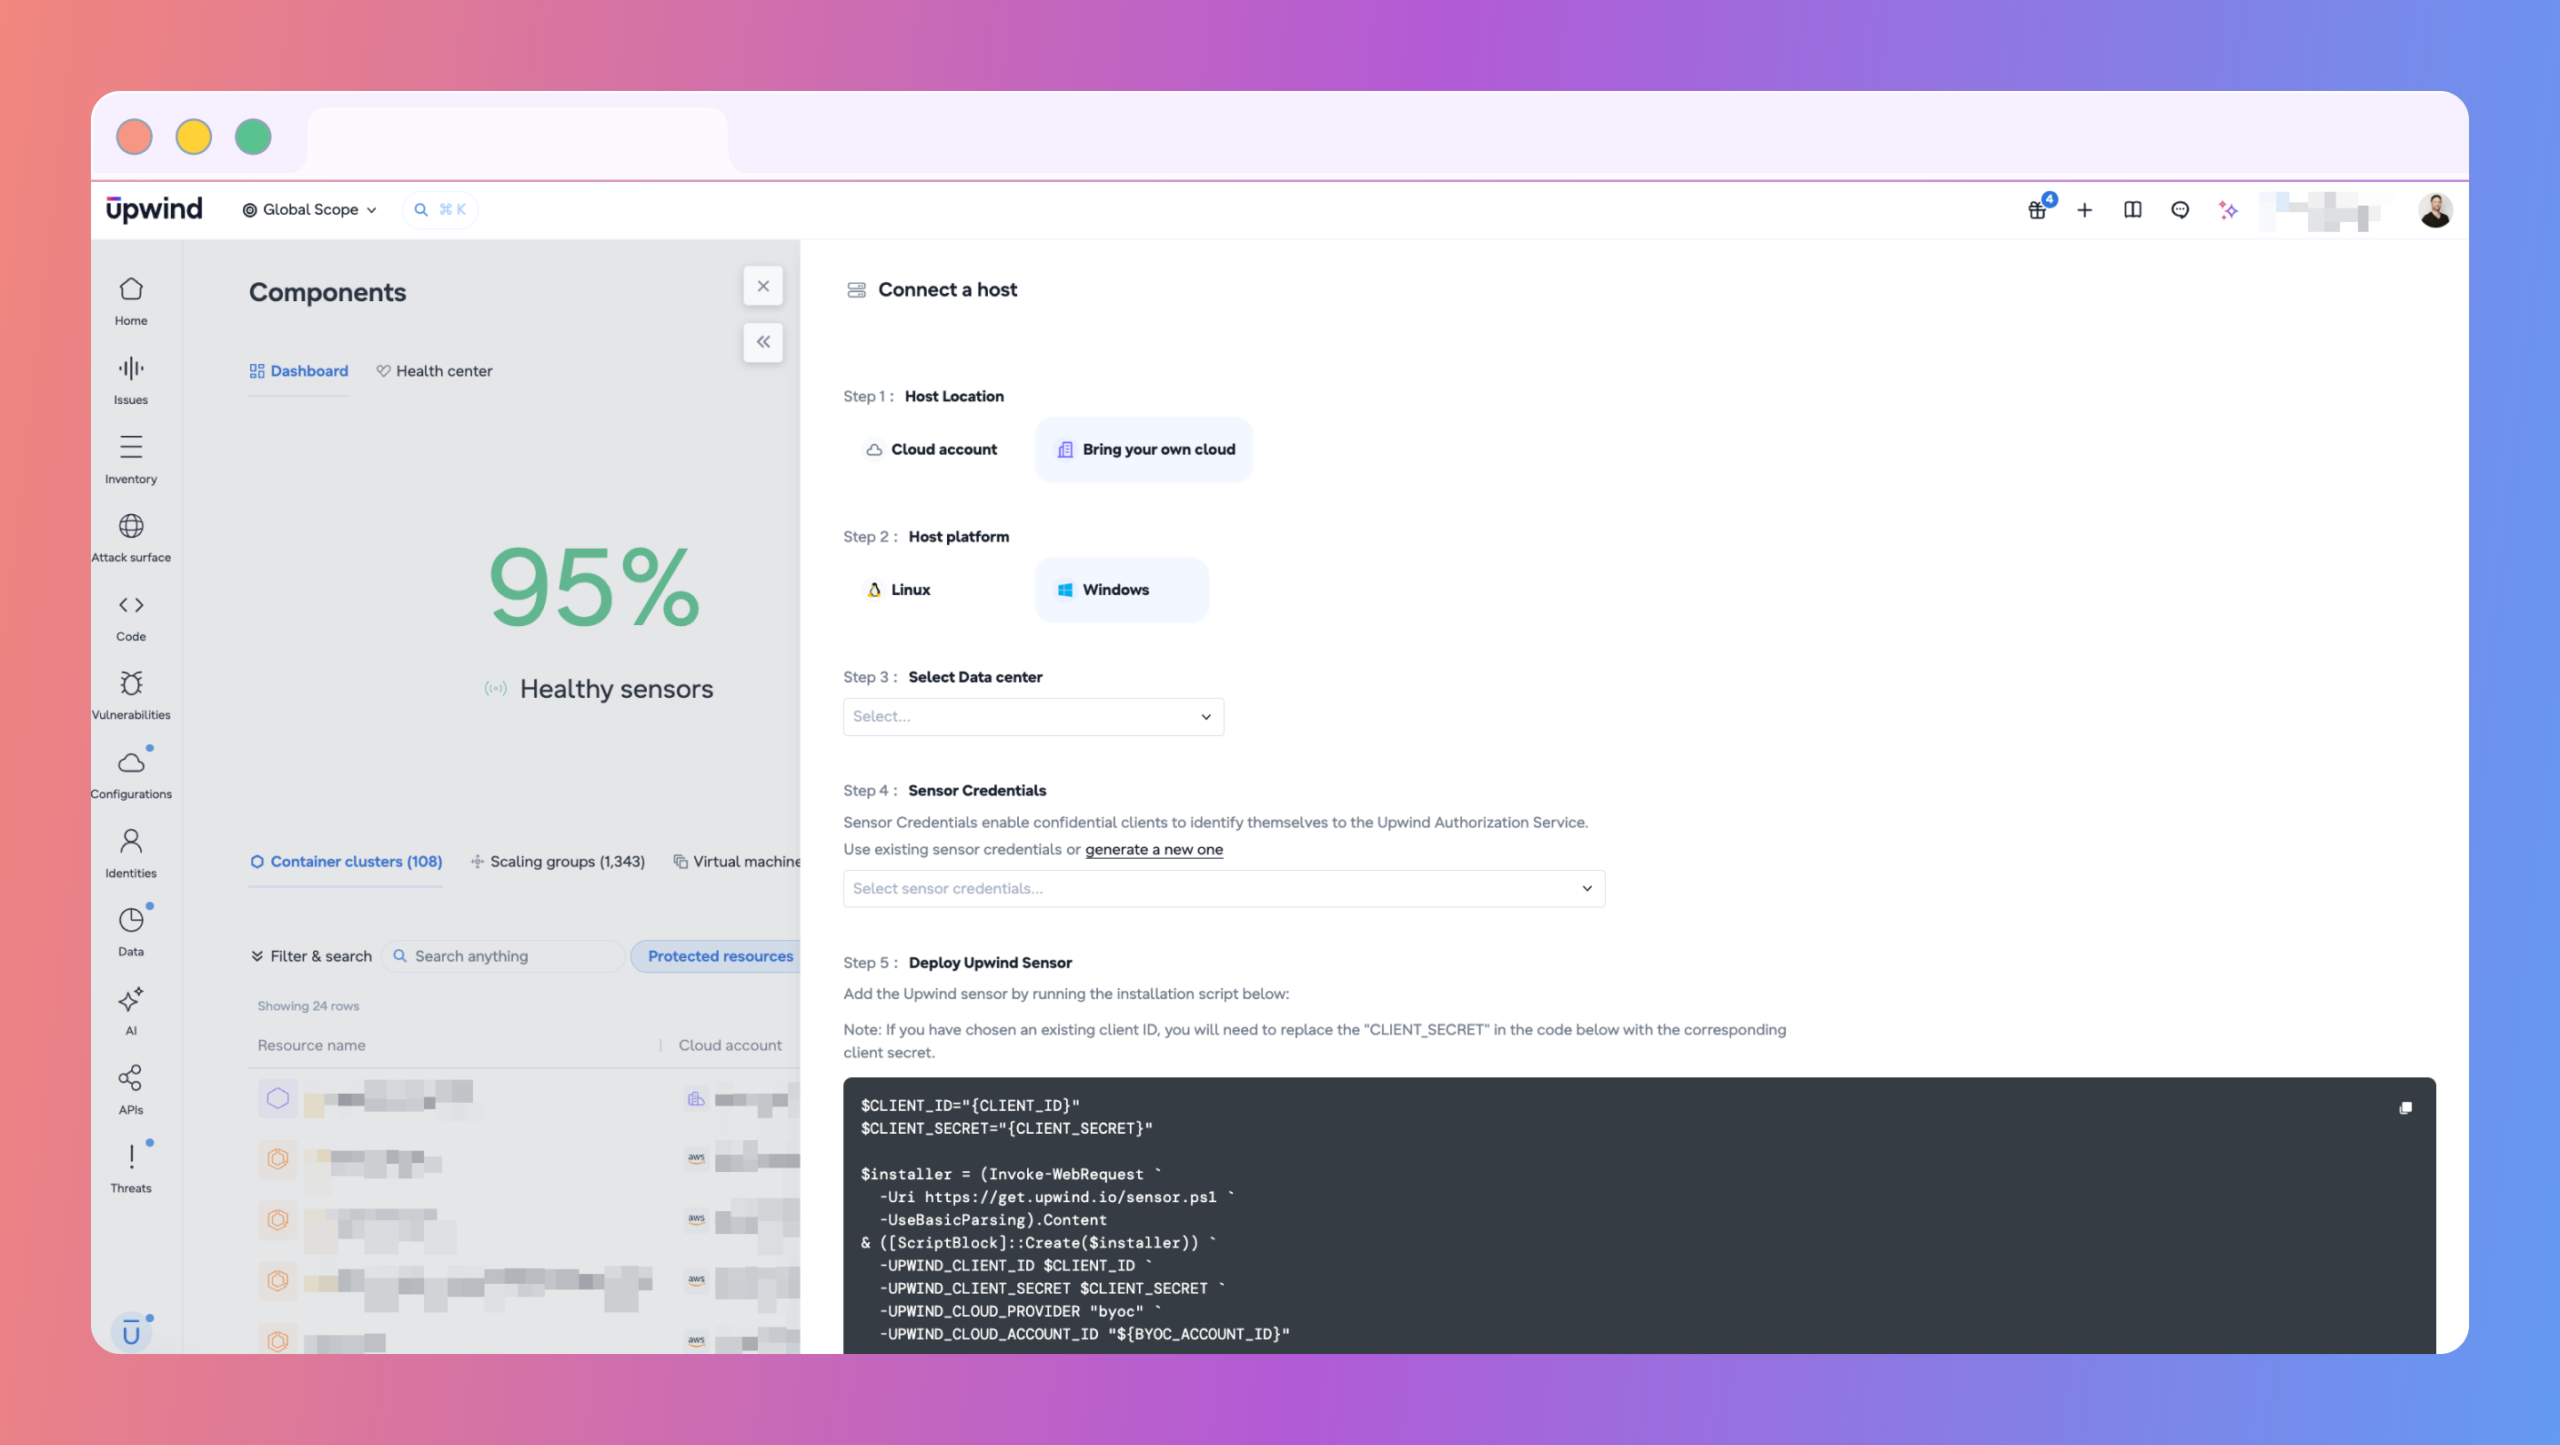This screenshot has width=2560, height=1445.
Task: Expand the Global Scope selector
Action: (x=310, y=210)
